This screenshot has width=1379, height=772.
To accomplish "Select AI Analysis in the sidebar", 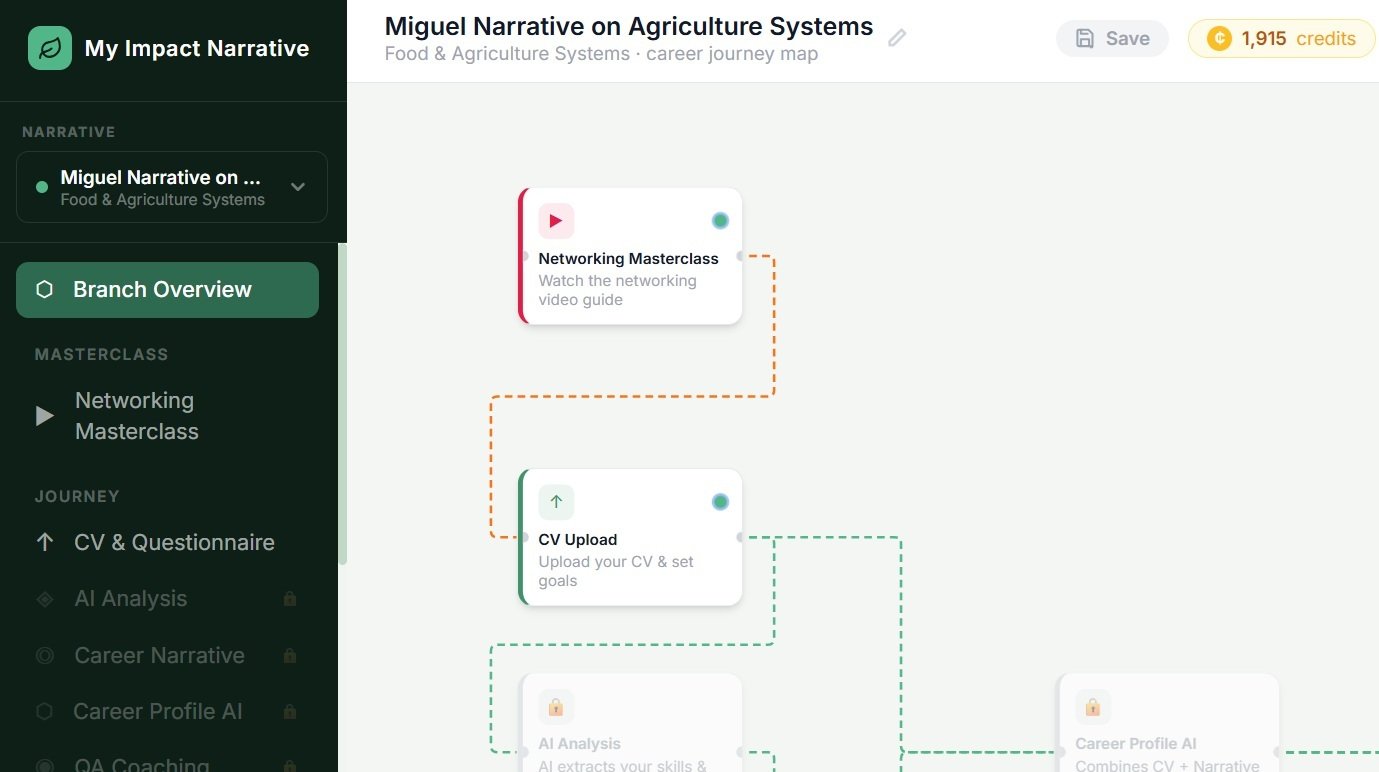I will 131,599.
